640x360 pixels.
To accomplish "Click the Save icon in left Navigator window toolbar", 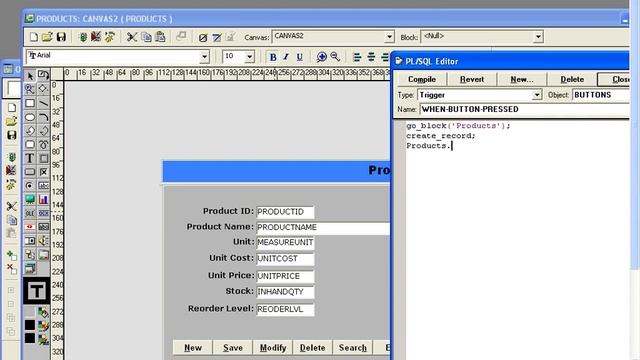I will pos(11,135).
